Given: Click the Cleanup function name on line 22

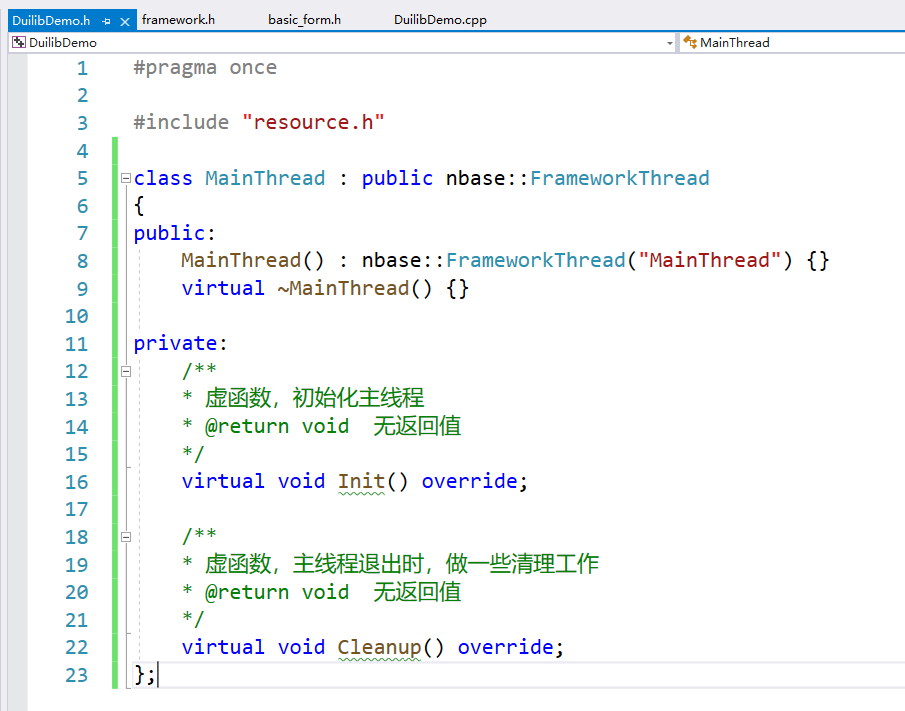Looking at the screenshot, I should pyautogui.click(x=379, y=647).
